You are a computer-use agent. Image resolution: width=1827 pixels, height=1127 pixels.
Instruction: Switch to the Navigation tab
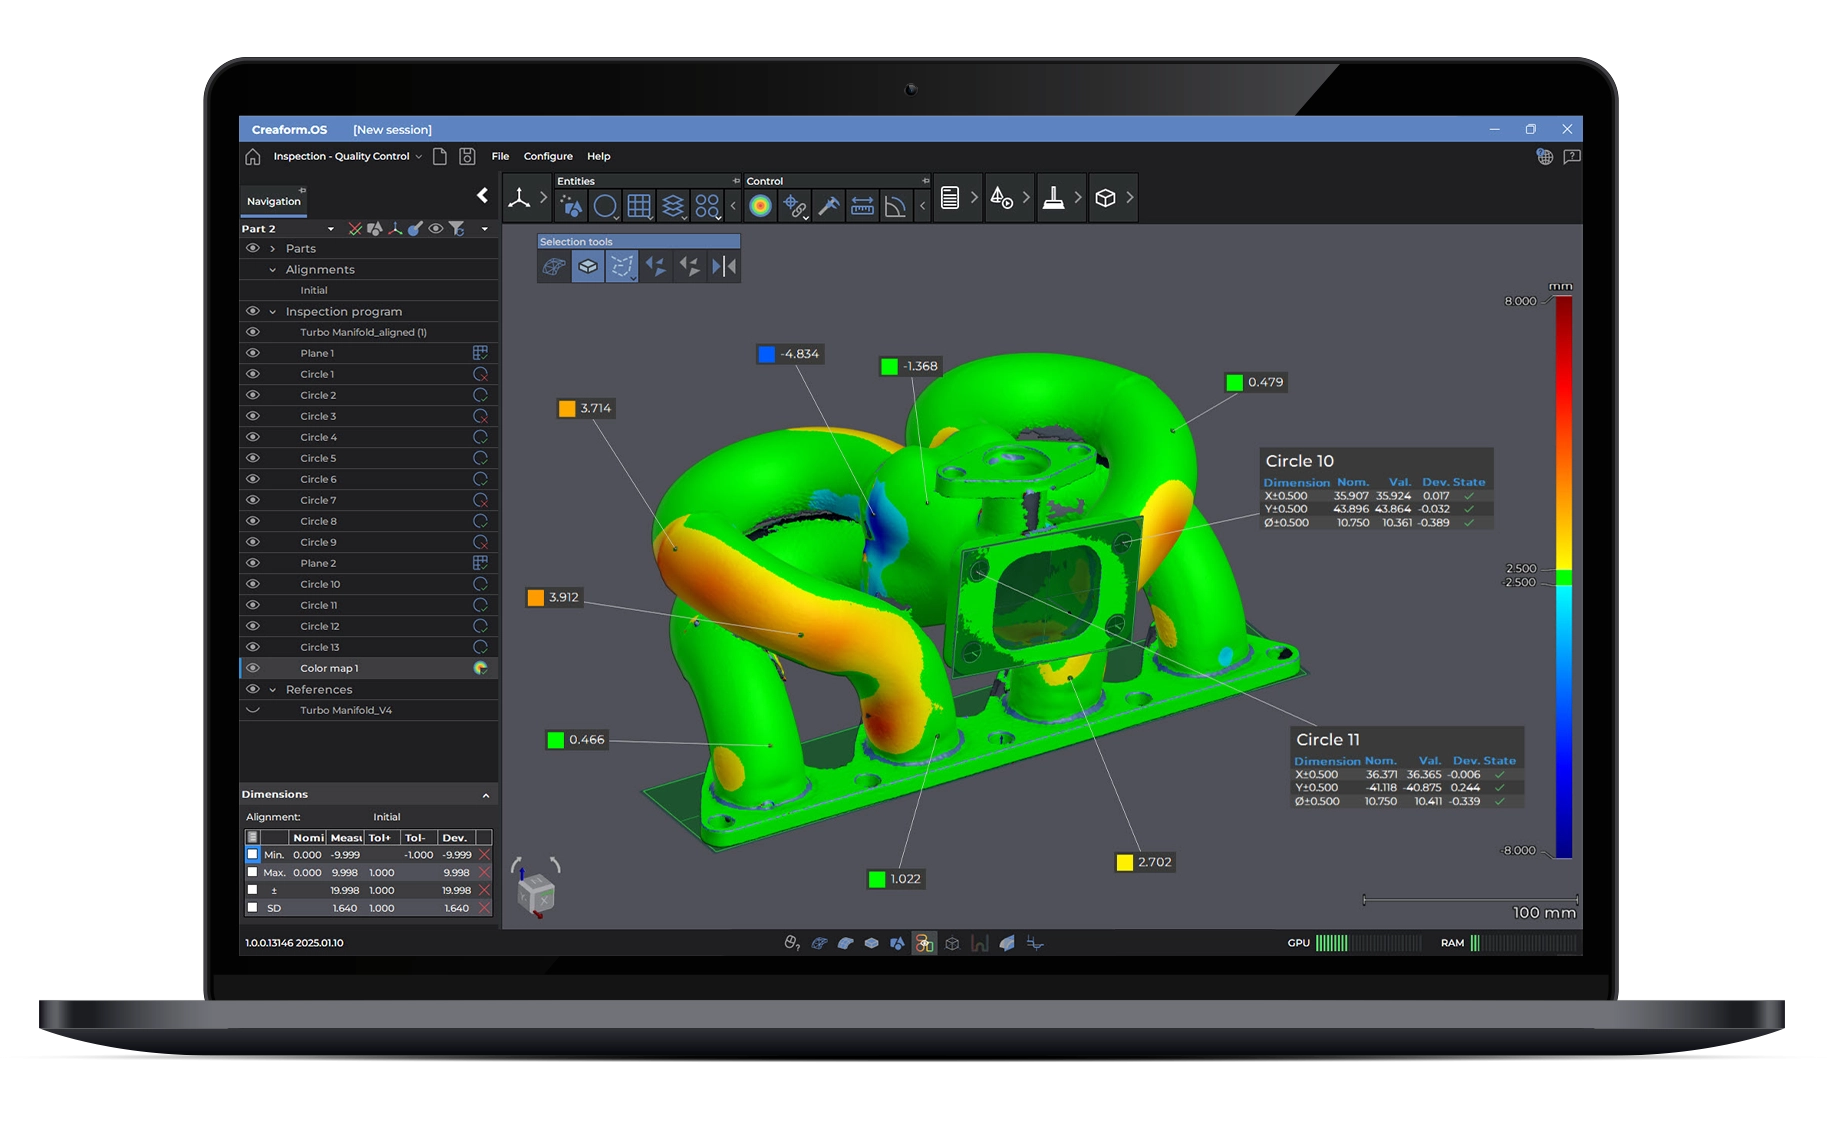click(x=273, y=201)
